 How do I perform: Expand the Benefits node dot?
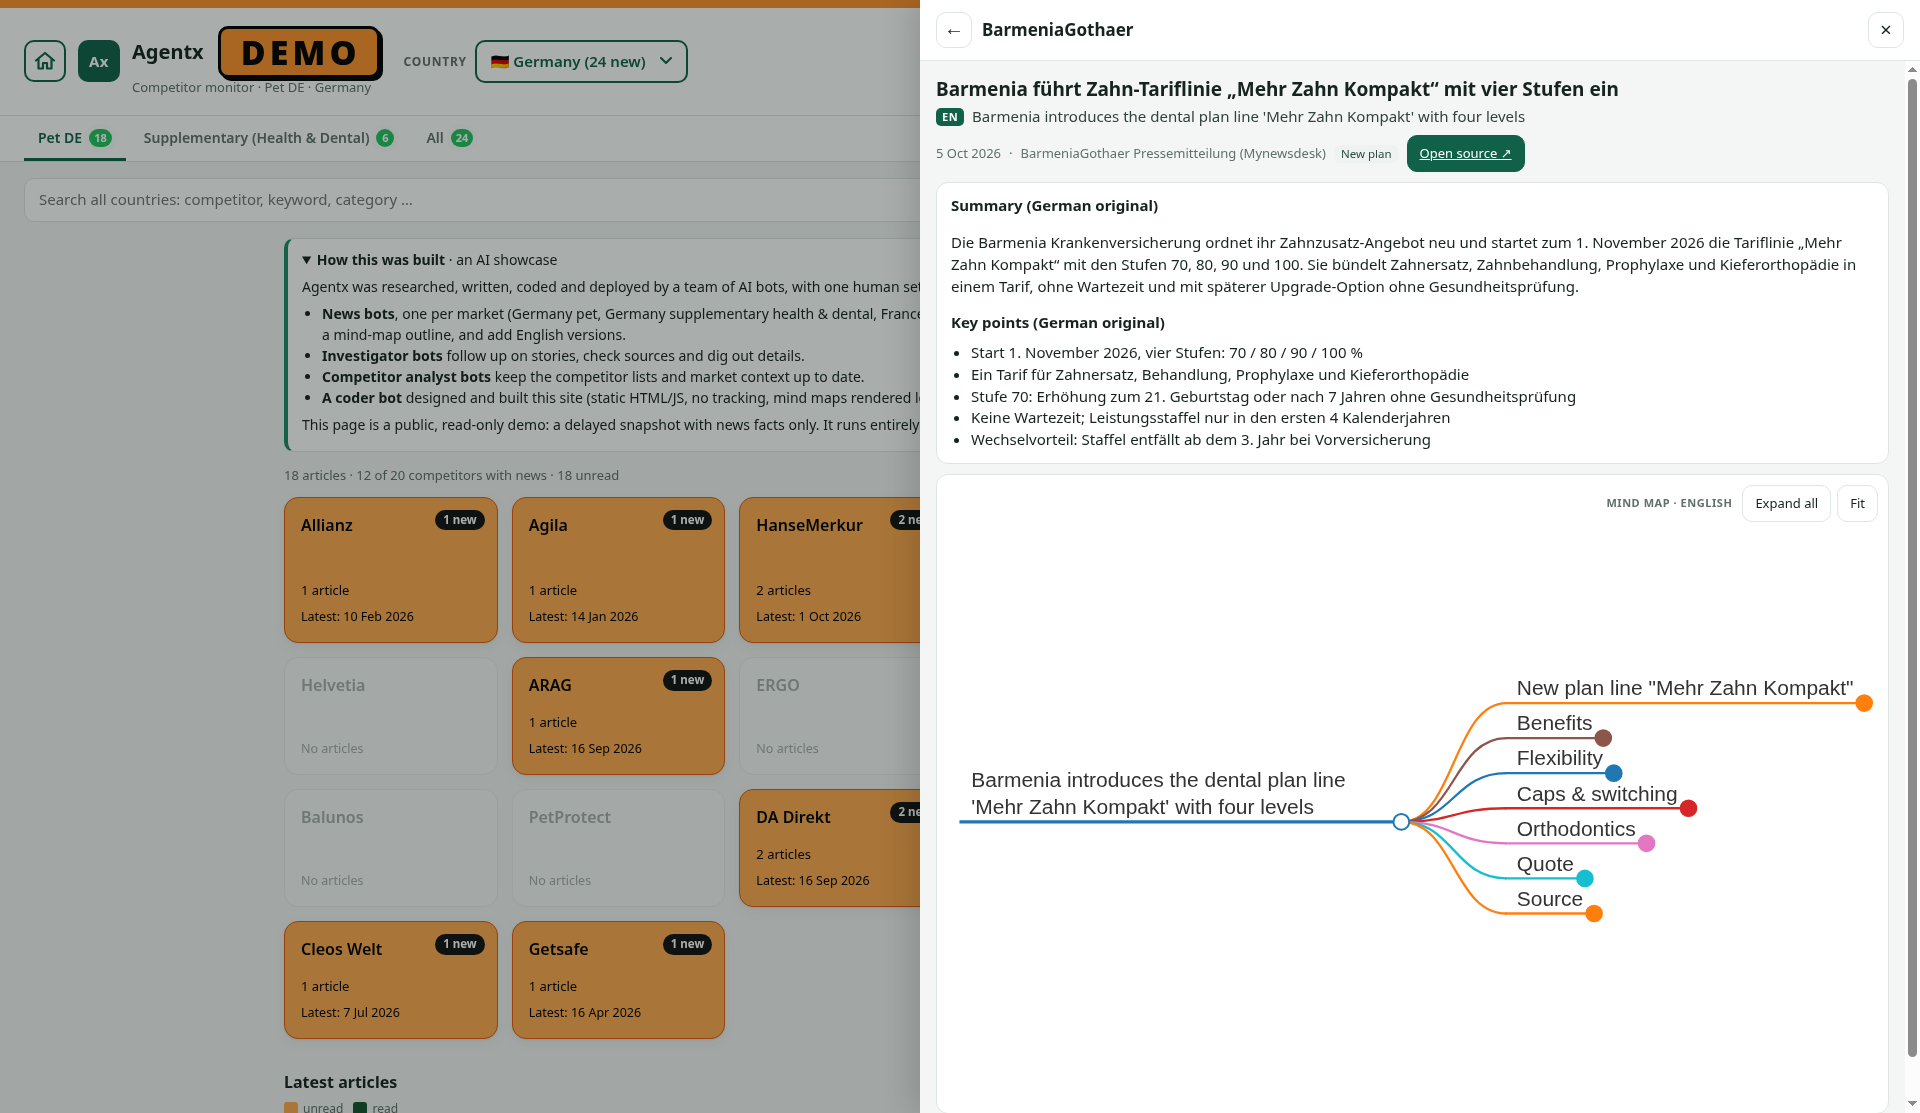click(1603, 738)
